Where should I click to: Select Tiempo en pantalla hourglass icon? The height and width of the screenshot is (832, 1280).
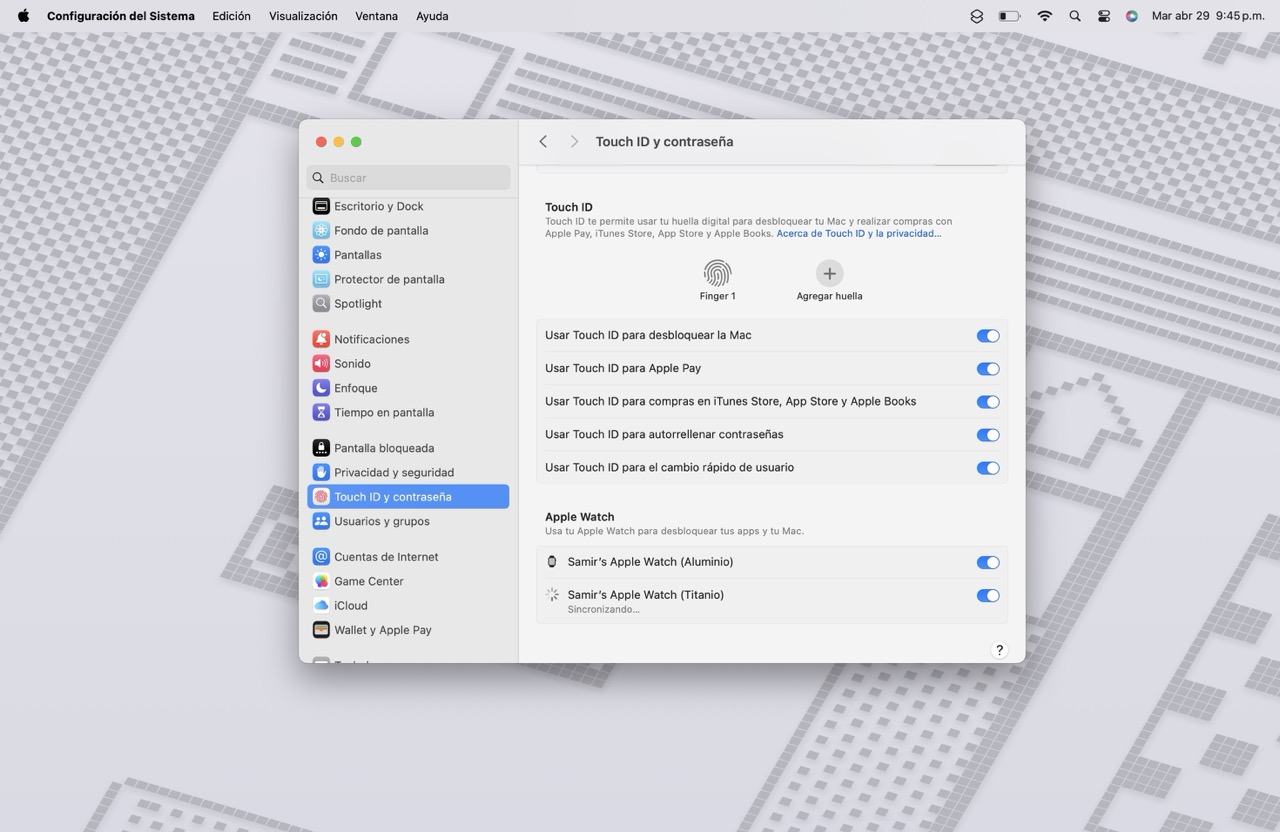[321, 412]
